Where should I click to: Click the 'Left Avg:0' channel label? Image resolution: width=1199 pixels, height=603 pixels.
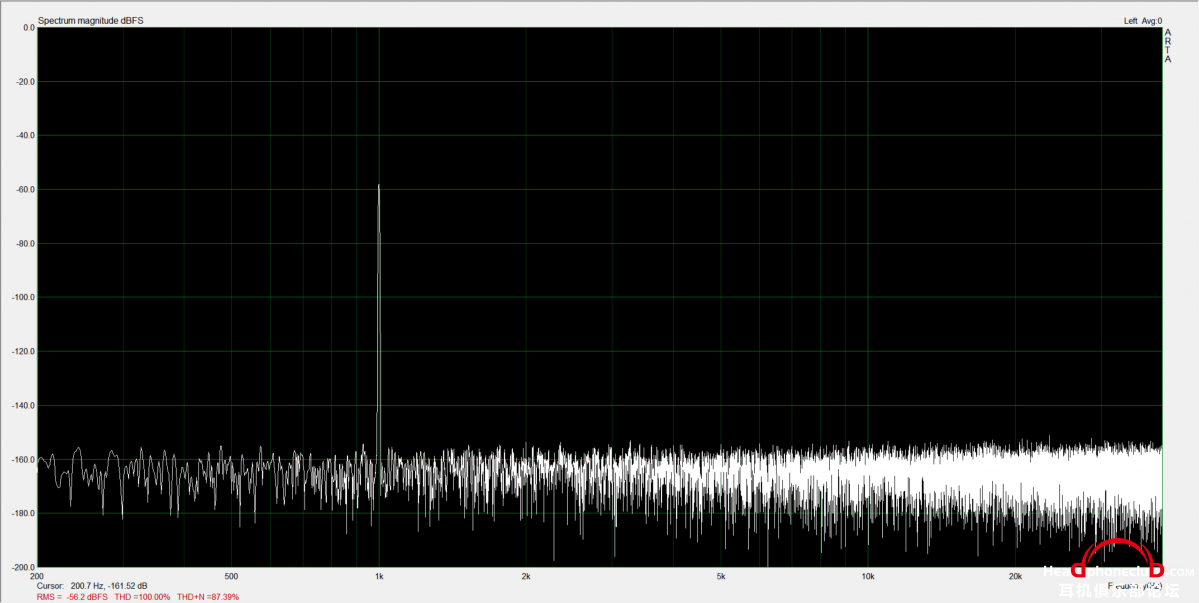(x=1142, y=21)
